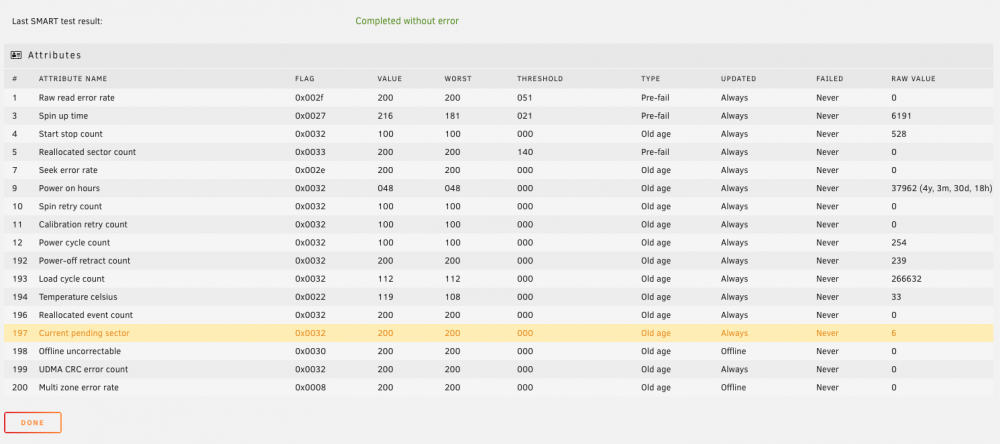Click threshold 140 in Reallocated sector count row

coord(524,152)
